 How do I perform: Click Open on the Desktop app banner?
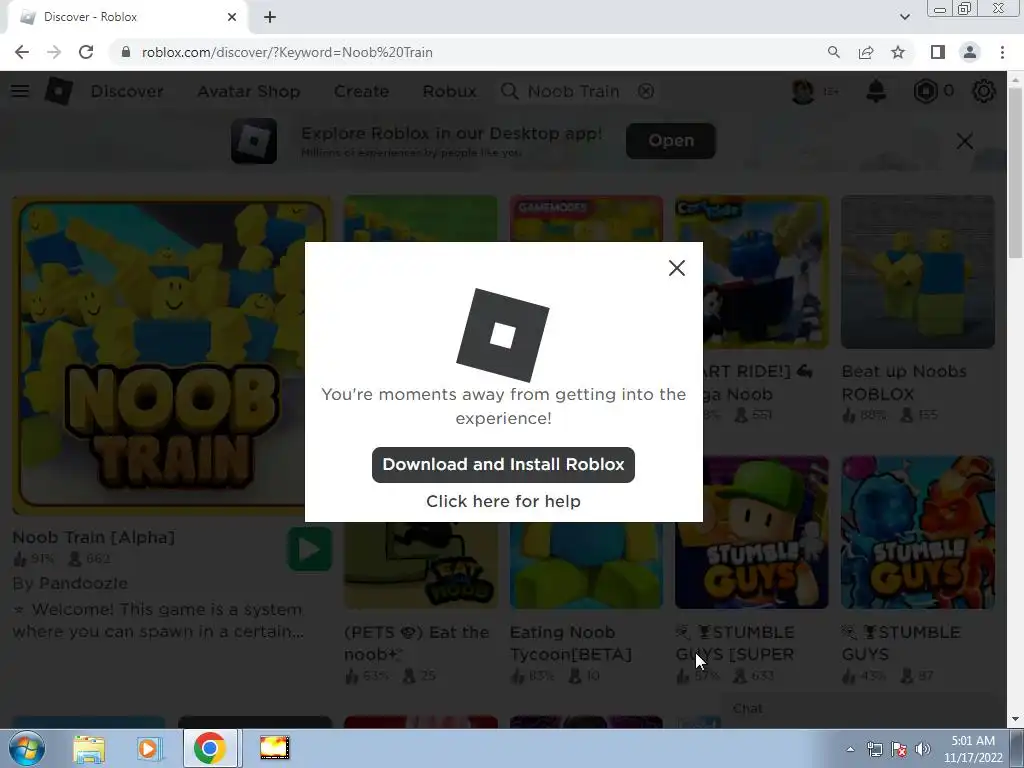671,141
